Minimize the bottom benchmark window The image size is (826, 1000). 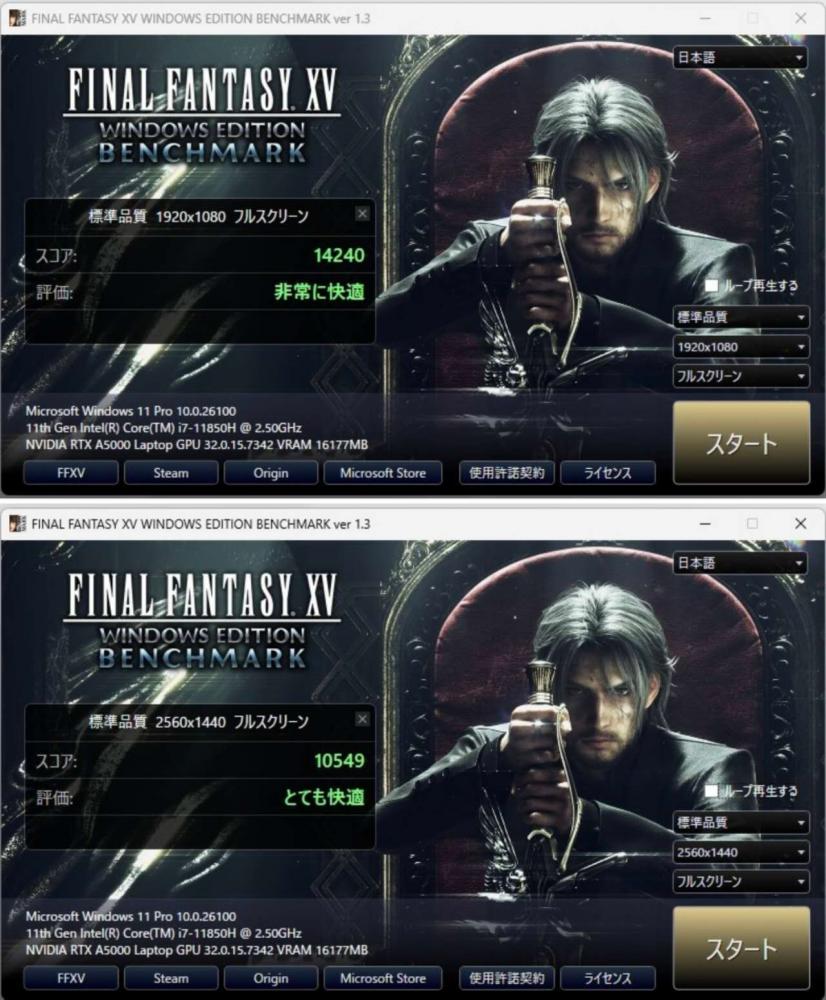tap(705, 524)
